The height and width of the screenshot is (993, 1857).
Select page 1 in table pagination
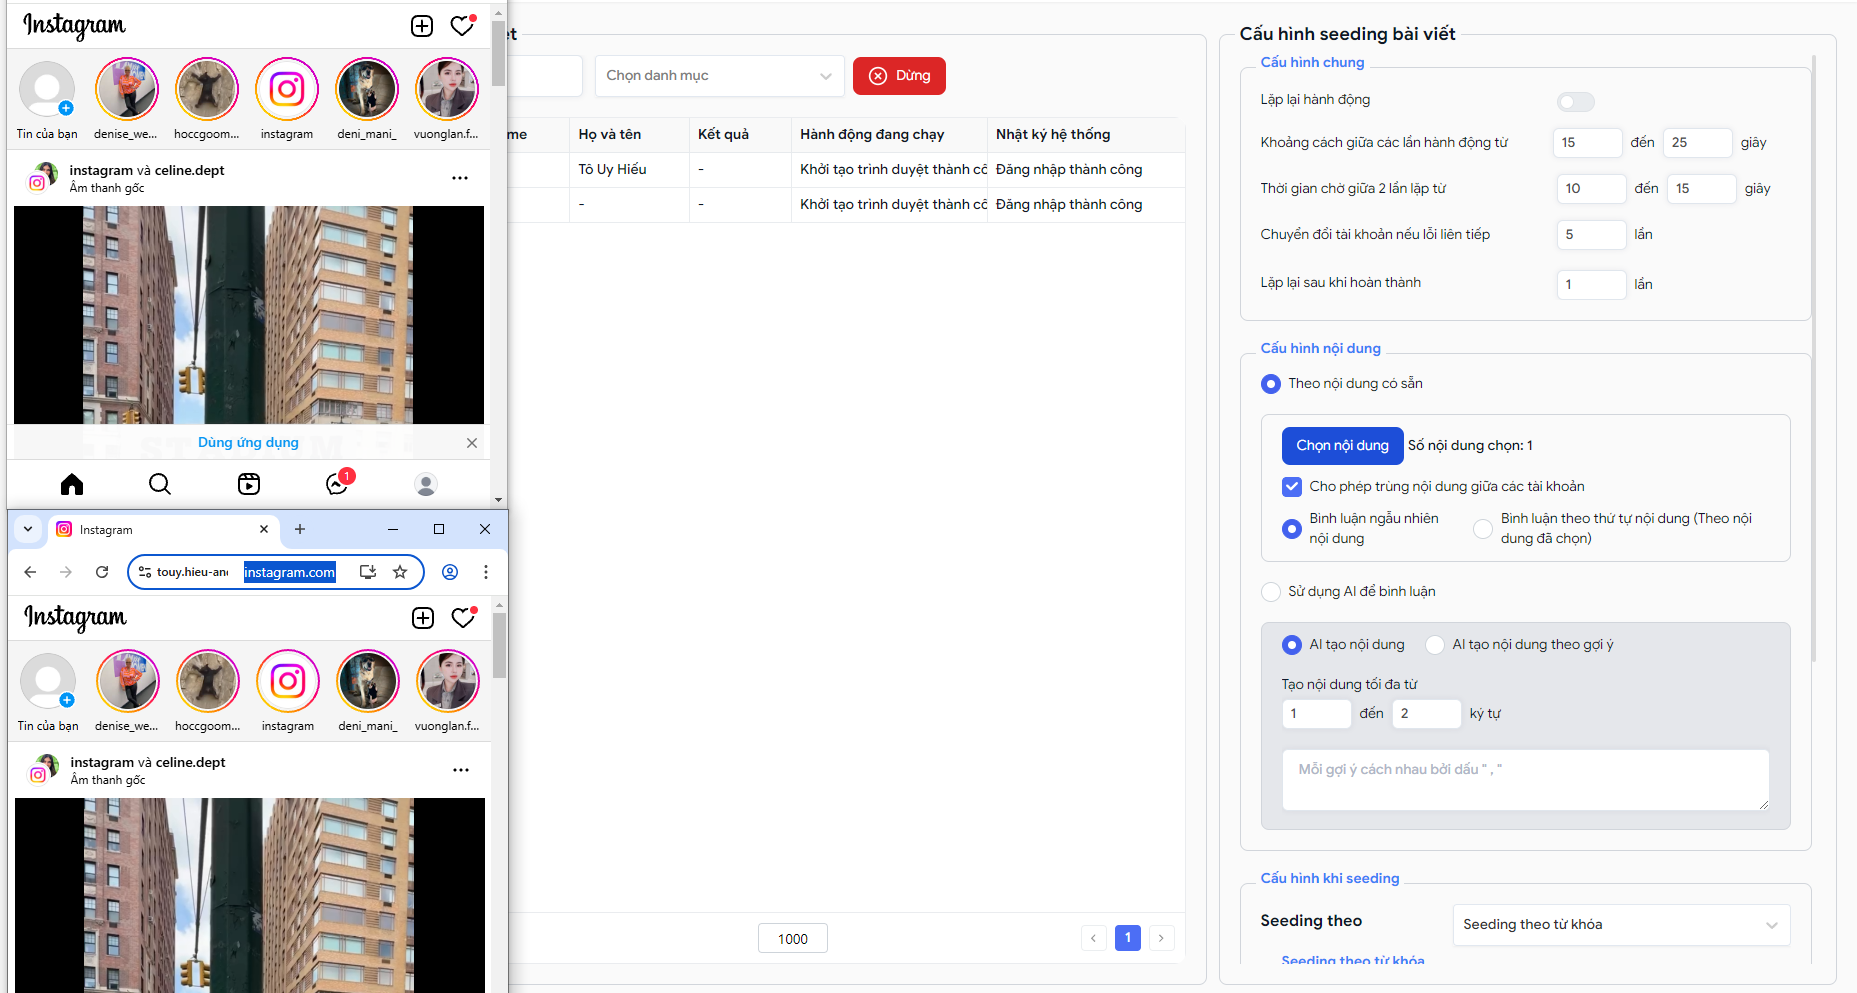pos(1128,938)
